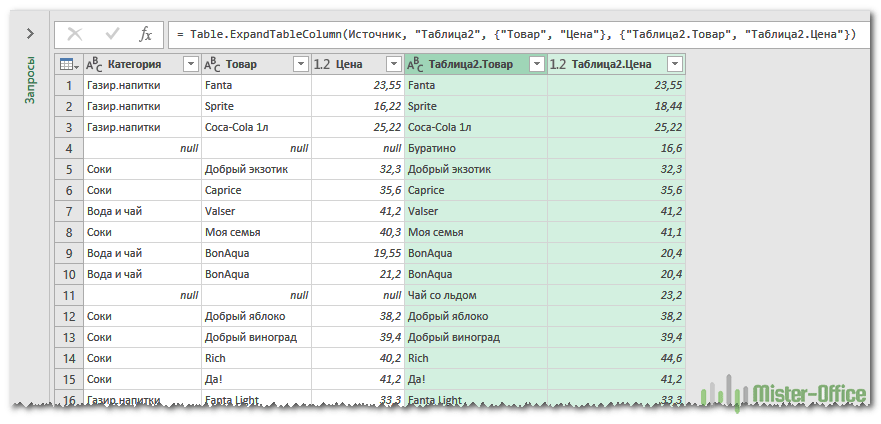Change data type icon of Товар column
This screenshot has width=881, height=424.
point(212,64)
